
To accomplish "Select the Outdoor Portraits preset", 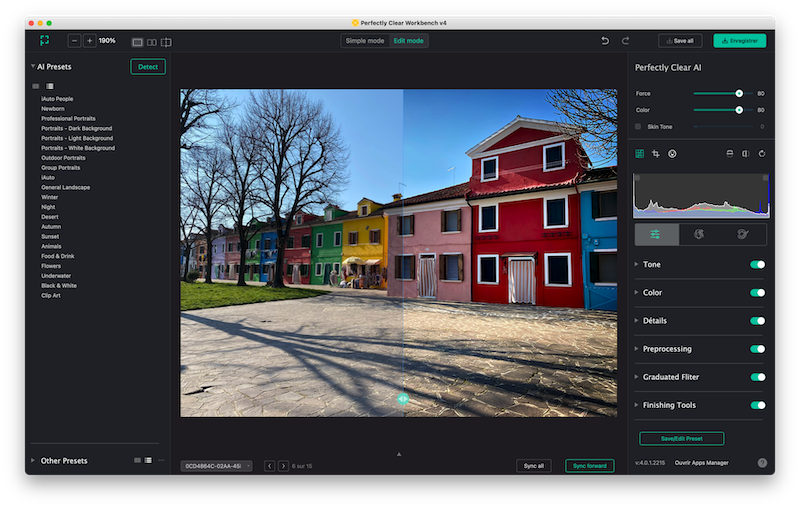I will (63, 158).
